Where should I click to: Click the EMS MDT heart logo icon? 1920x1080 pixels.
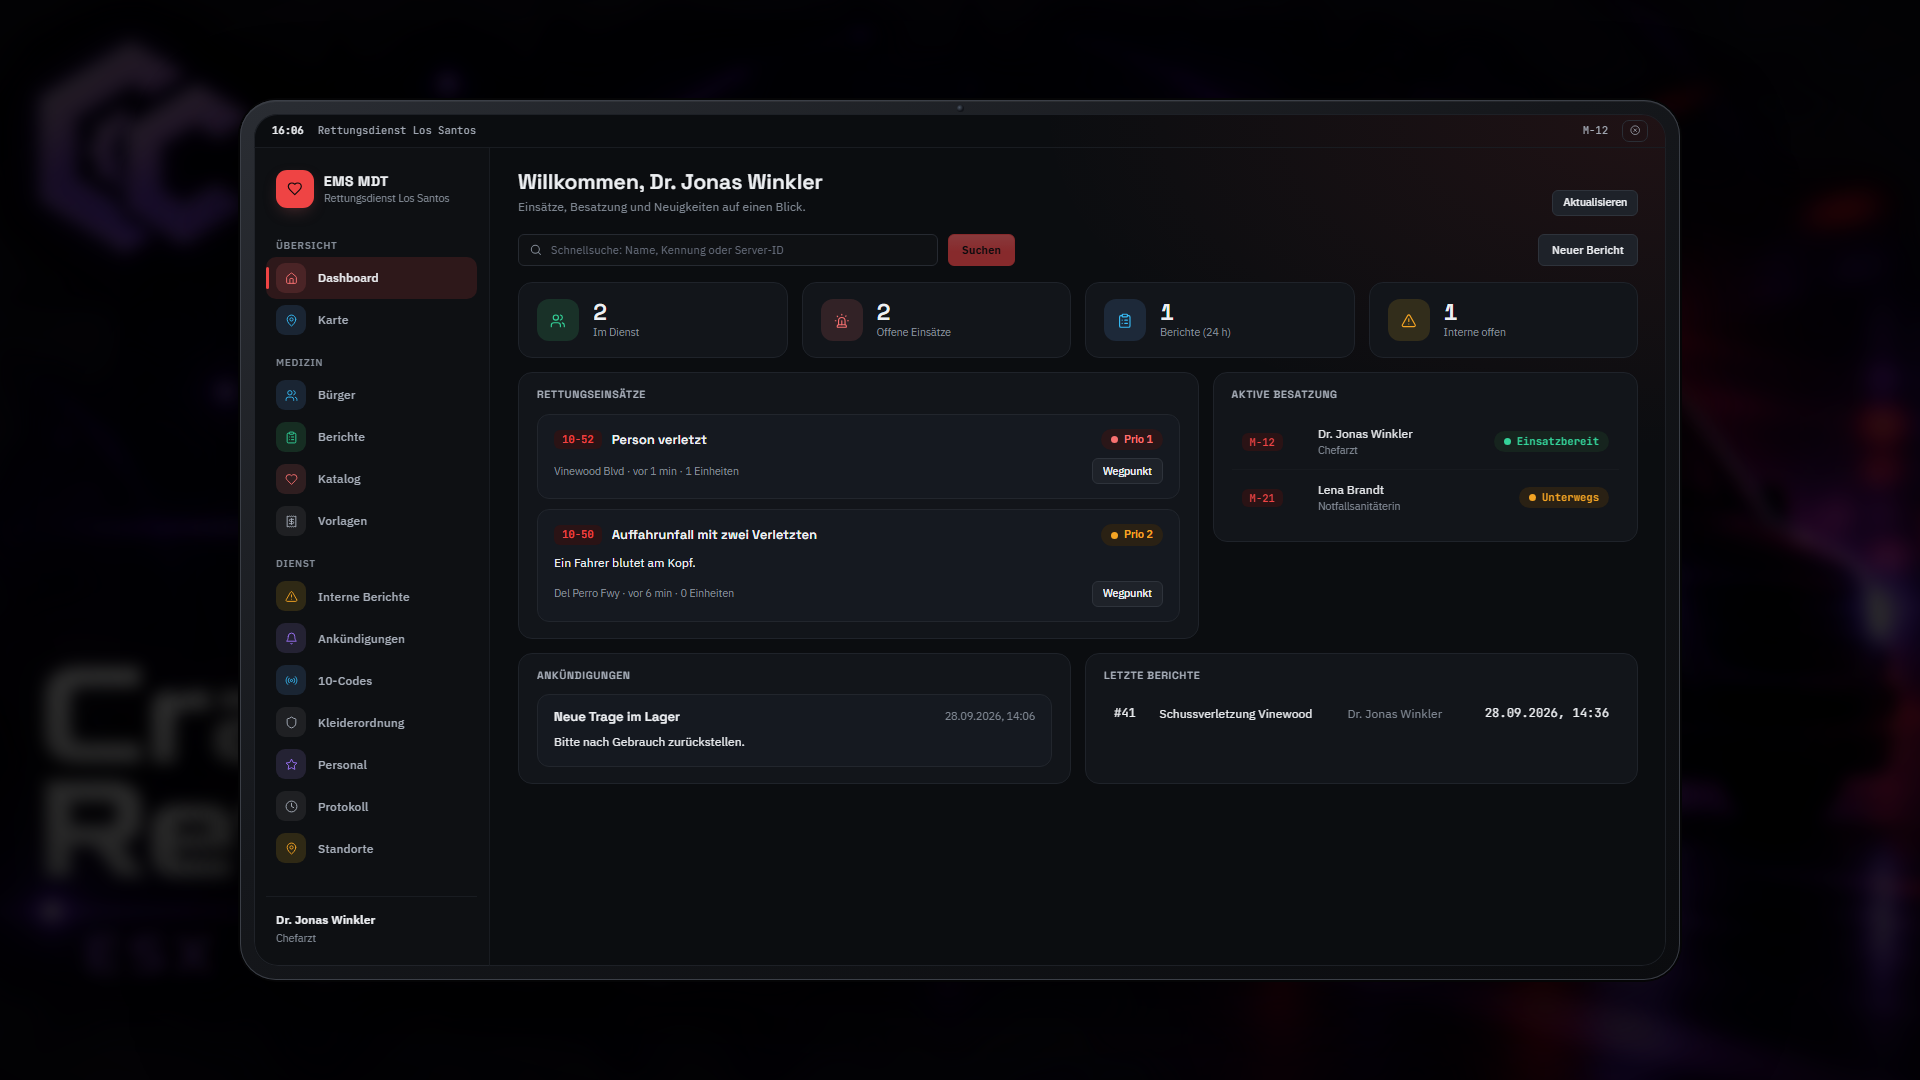tap(294, 189)
